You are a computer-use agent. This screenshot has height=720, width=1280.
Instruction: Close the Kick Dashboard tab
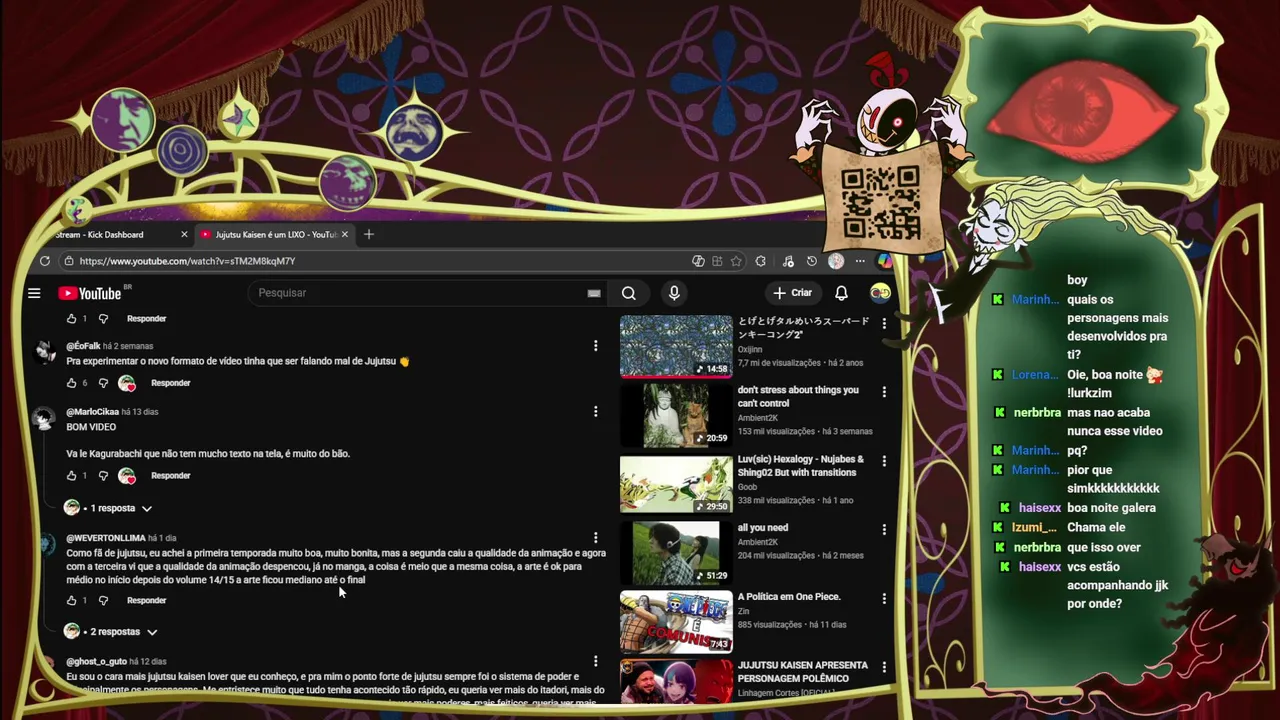(184, 234)
